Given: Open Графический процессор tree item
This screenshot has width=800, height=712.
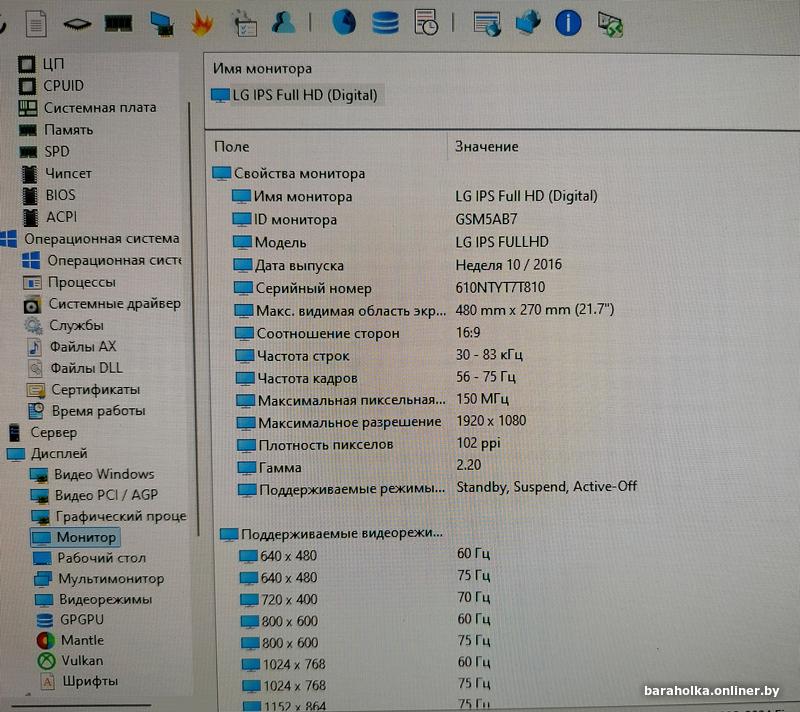Looking at the screenshot, I should click(109, 517).
